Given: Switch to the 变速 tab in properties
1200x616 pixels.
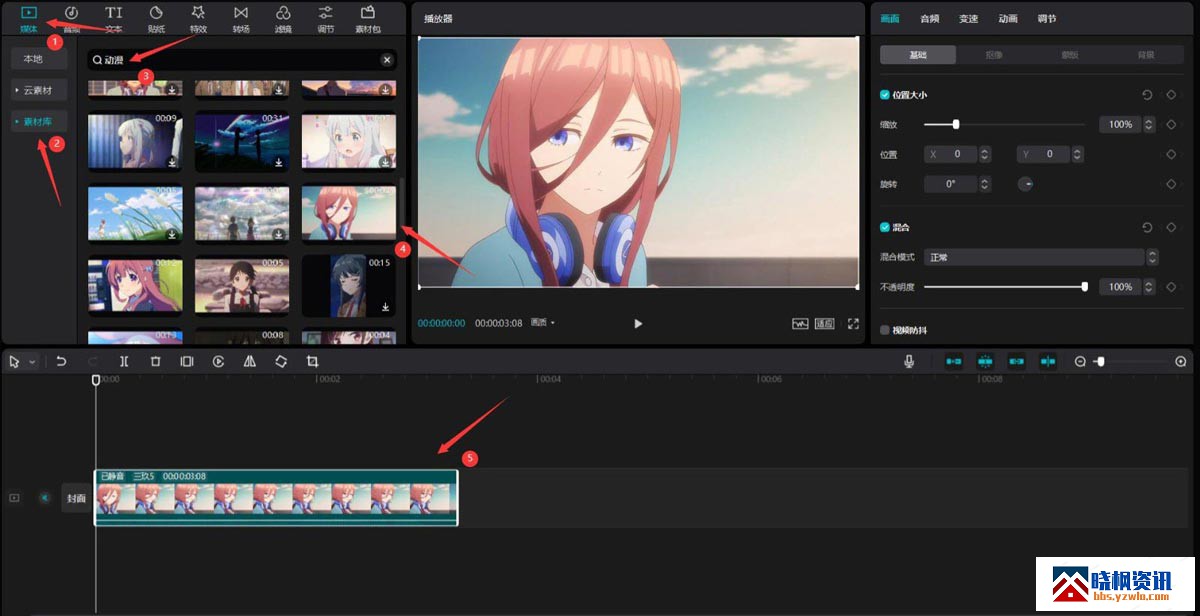Looking at the screenshot, I should [968, 19].
